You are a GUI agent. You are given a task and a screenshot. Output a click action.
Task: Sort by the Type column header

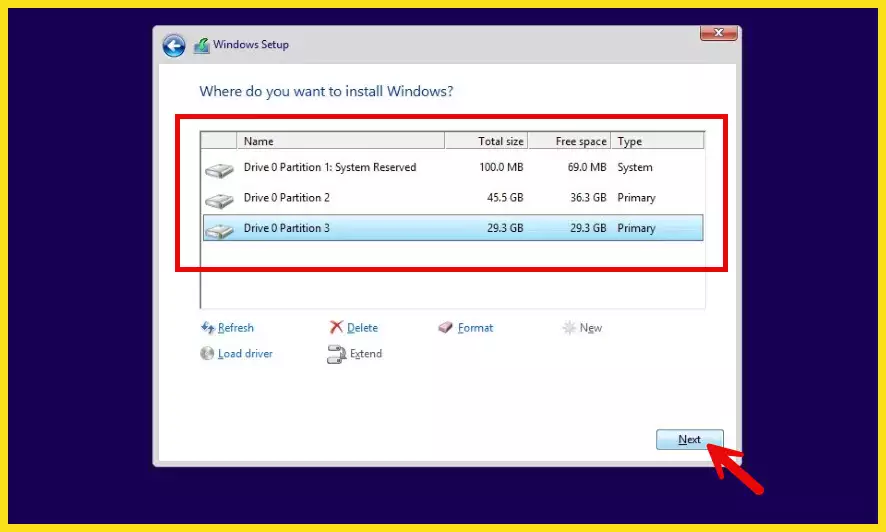click(658, 141)
